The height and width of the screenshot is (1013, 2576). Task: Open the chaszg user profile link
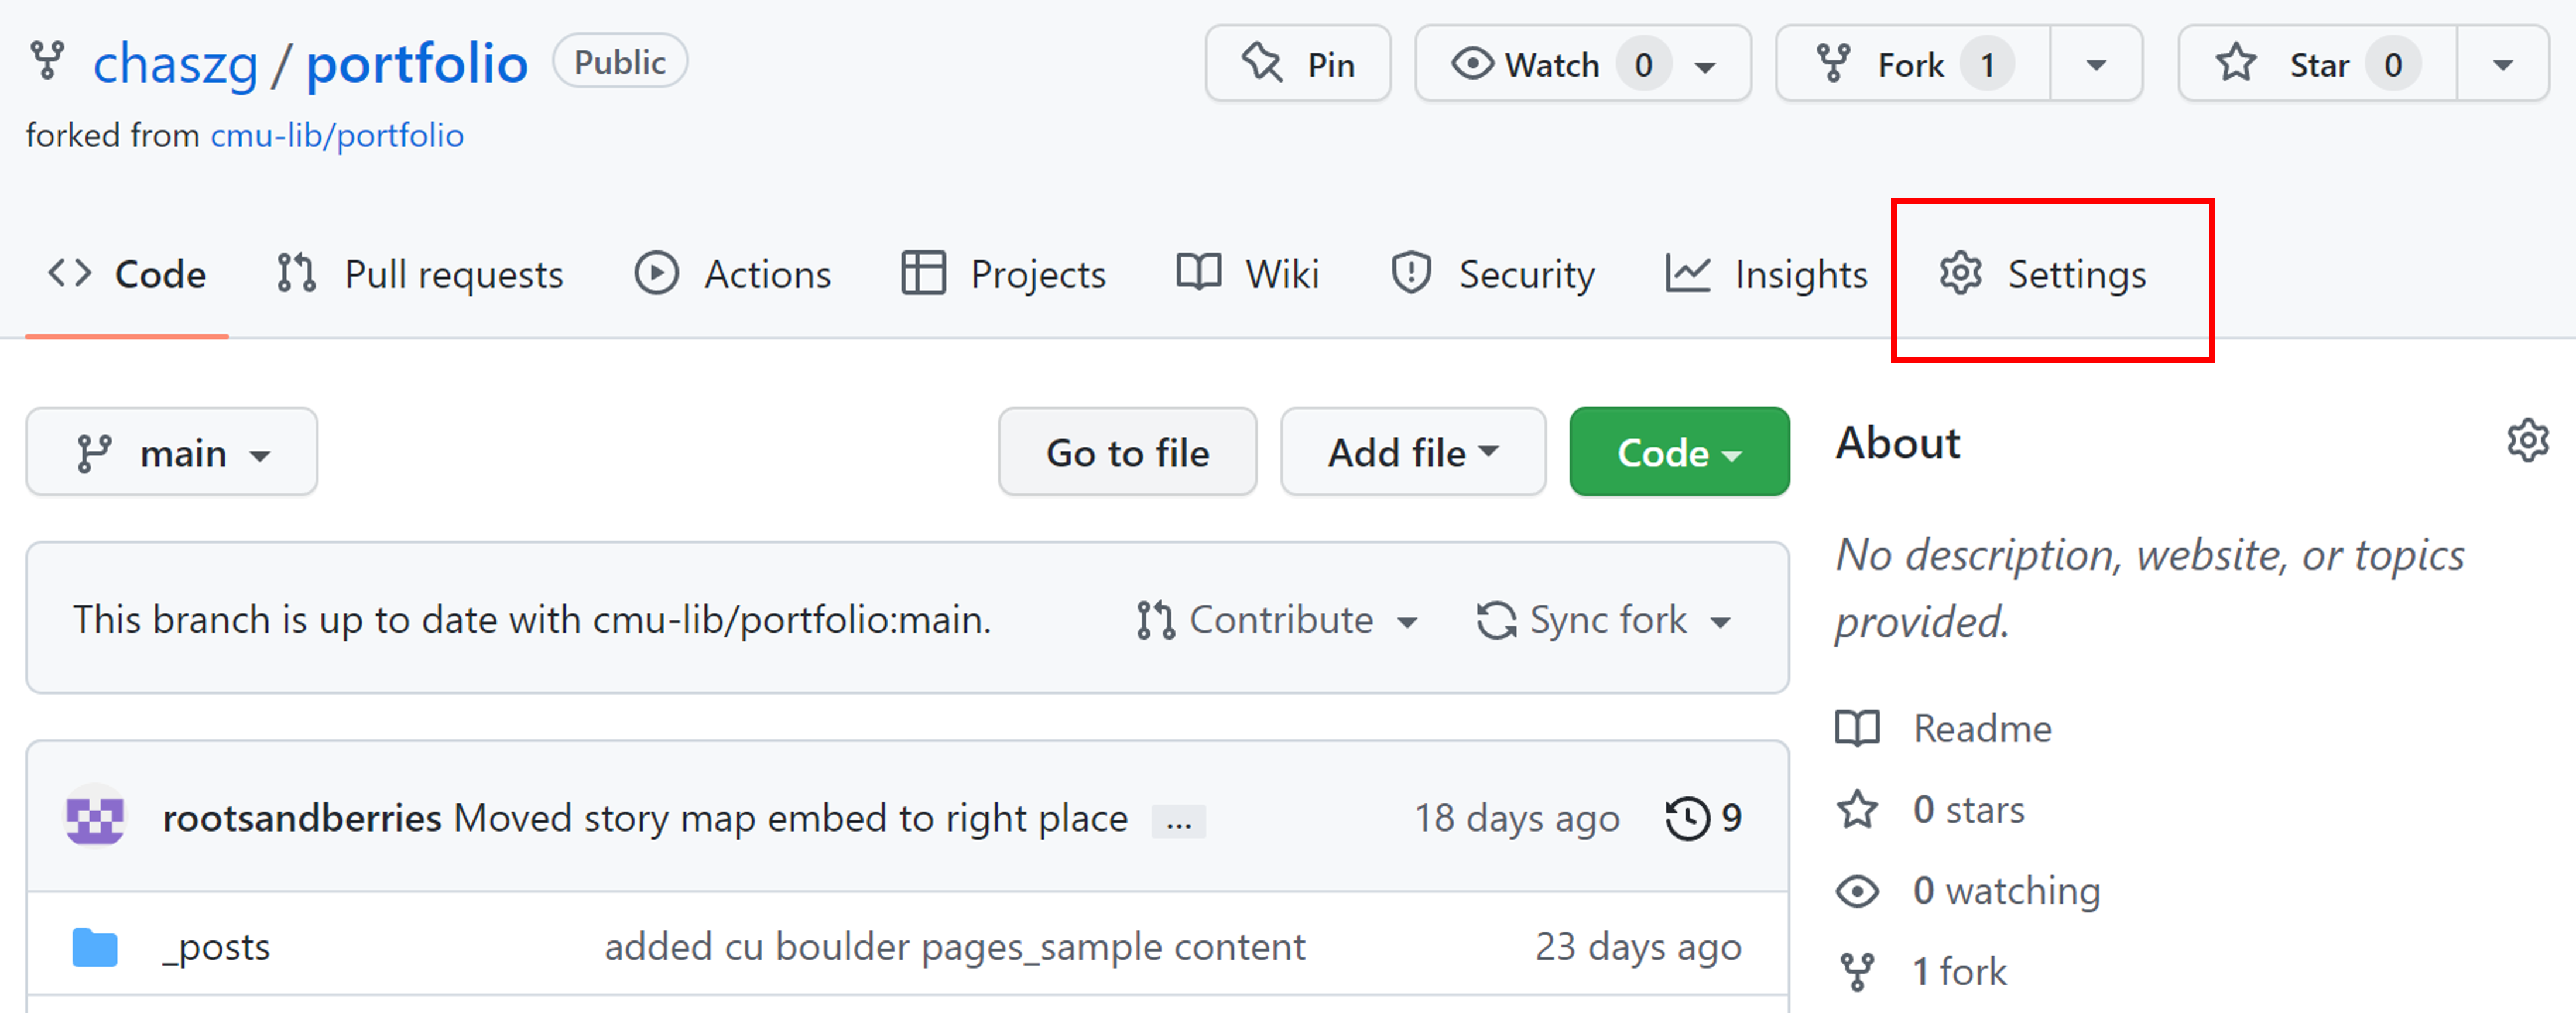coord(176,64)
